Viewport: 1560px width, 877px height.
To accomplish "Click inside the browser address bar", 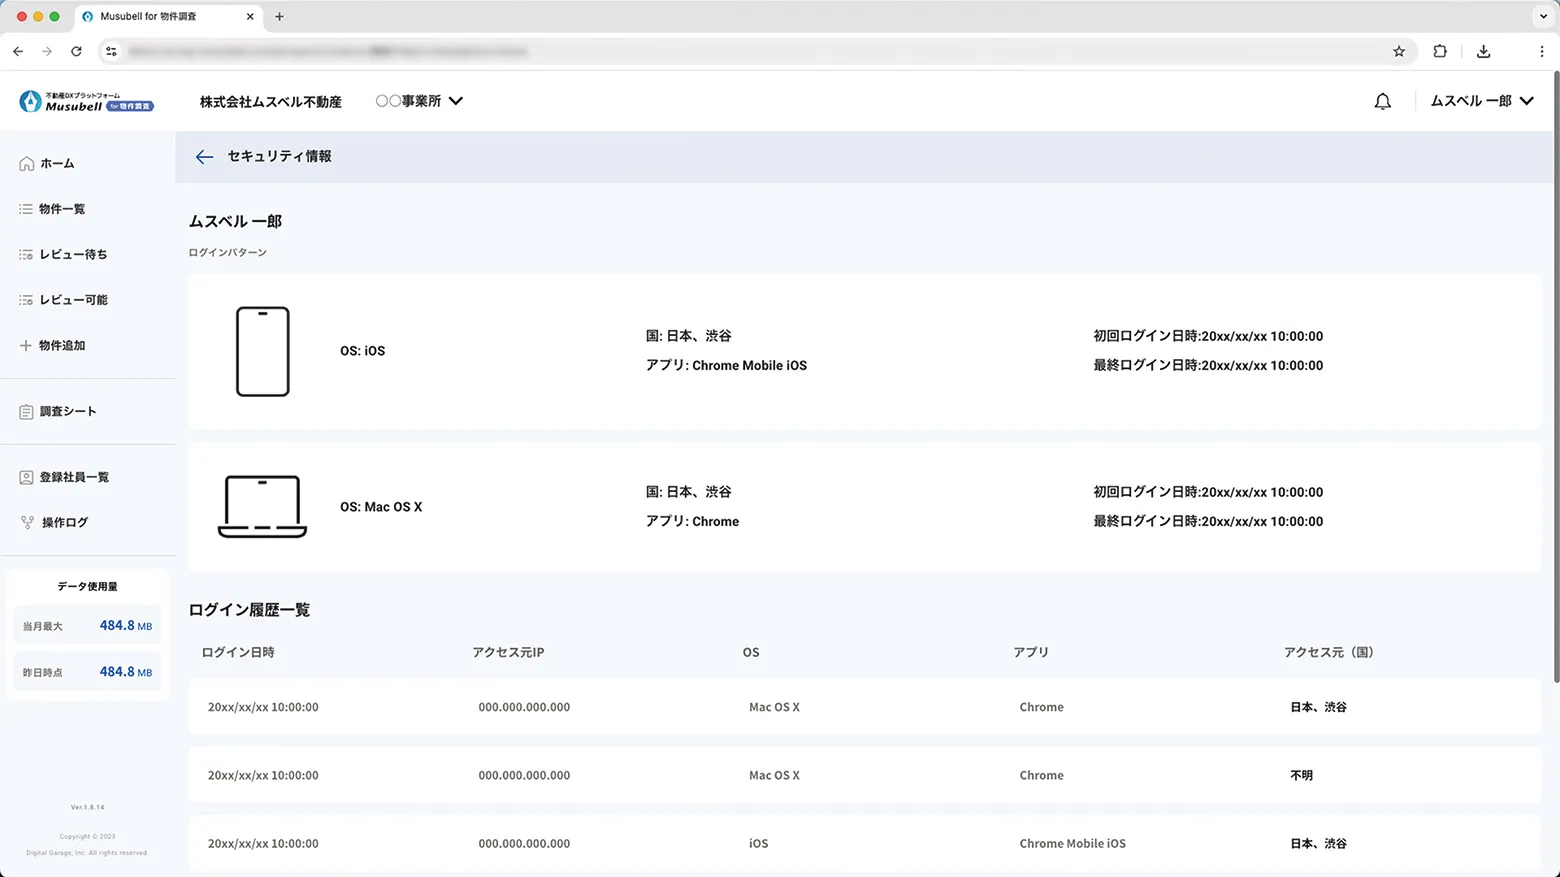I will (x=700, y=51).
